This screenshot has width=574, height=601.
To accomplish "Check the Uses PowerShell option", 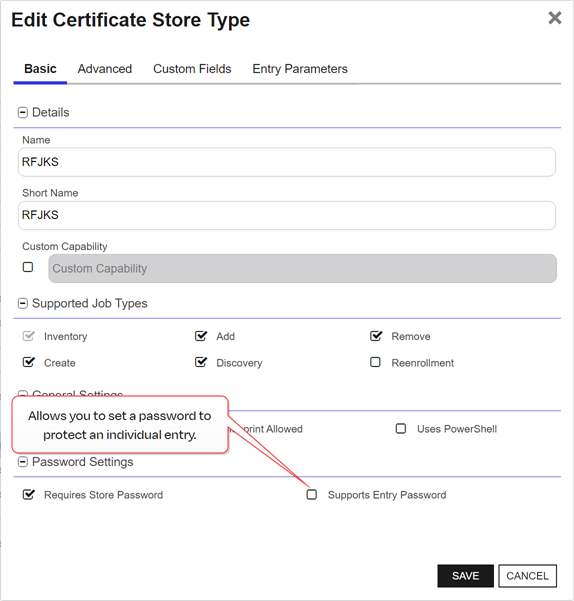I will click(x=401, y=429).
